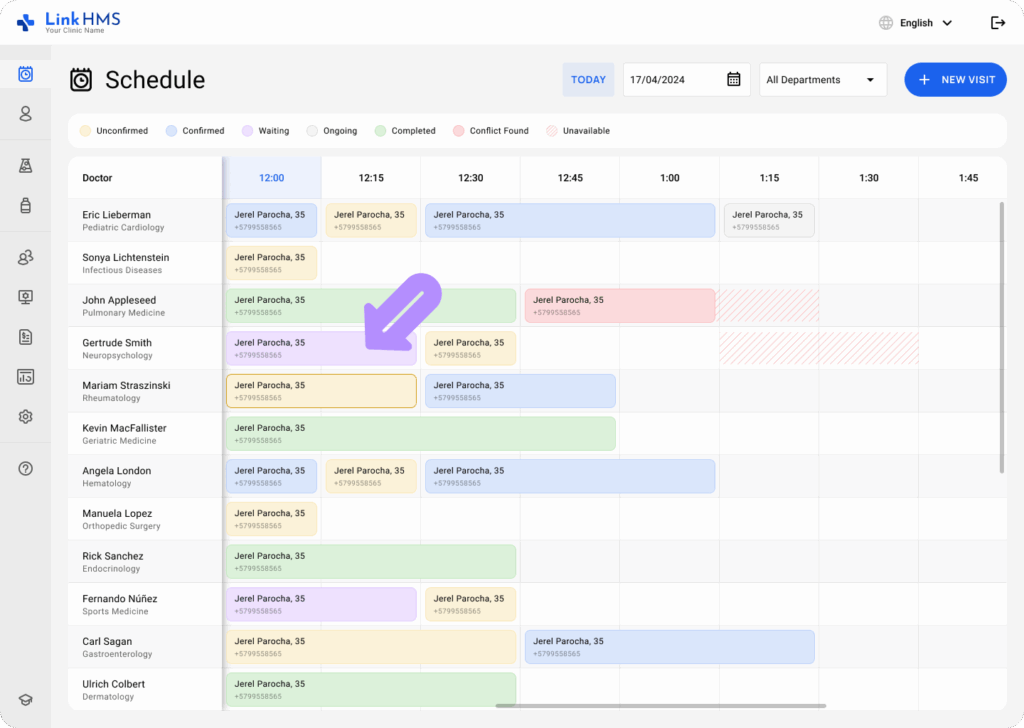1024x728 pixels.
Task: Click the logout icon at top right
Action: pyautogui.click(x=997, y=23)
